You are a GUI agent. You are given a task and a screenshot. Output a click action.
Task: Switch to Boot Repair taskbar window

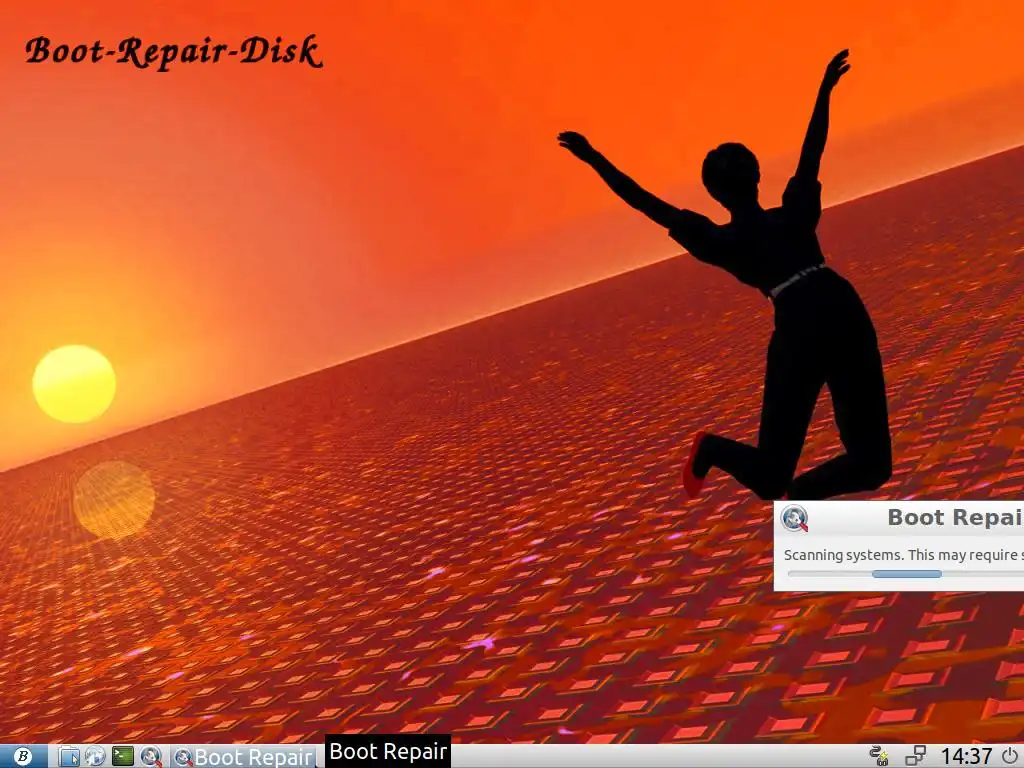pos(244,756)
